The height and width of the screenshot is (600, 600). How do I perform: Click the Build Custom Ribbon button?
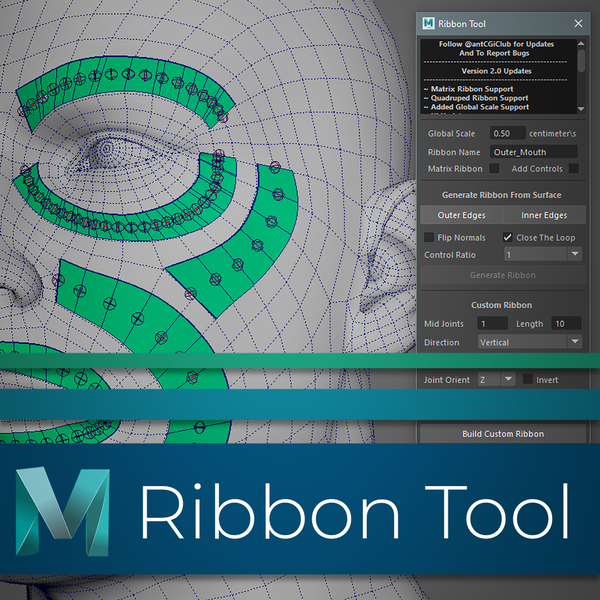click(503, 434)
